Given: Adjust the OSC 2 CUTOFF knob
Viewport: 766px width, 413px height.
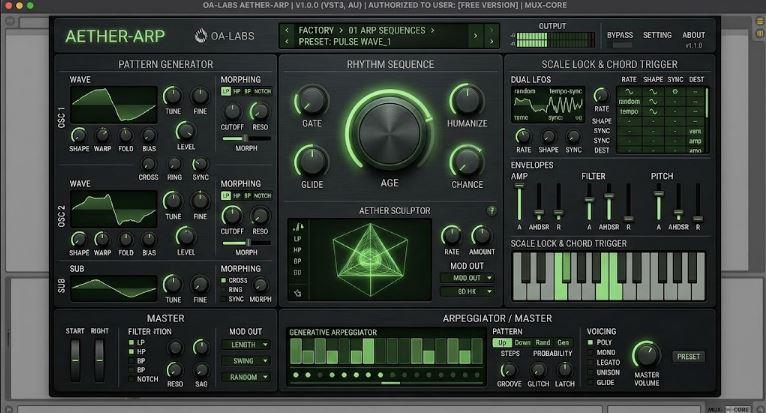Looking at the screenshot, I should pos(232,216).
